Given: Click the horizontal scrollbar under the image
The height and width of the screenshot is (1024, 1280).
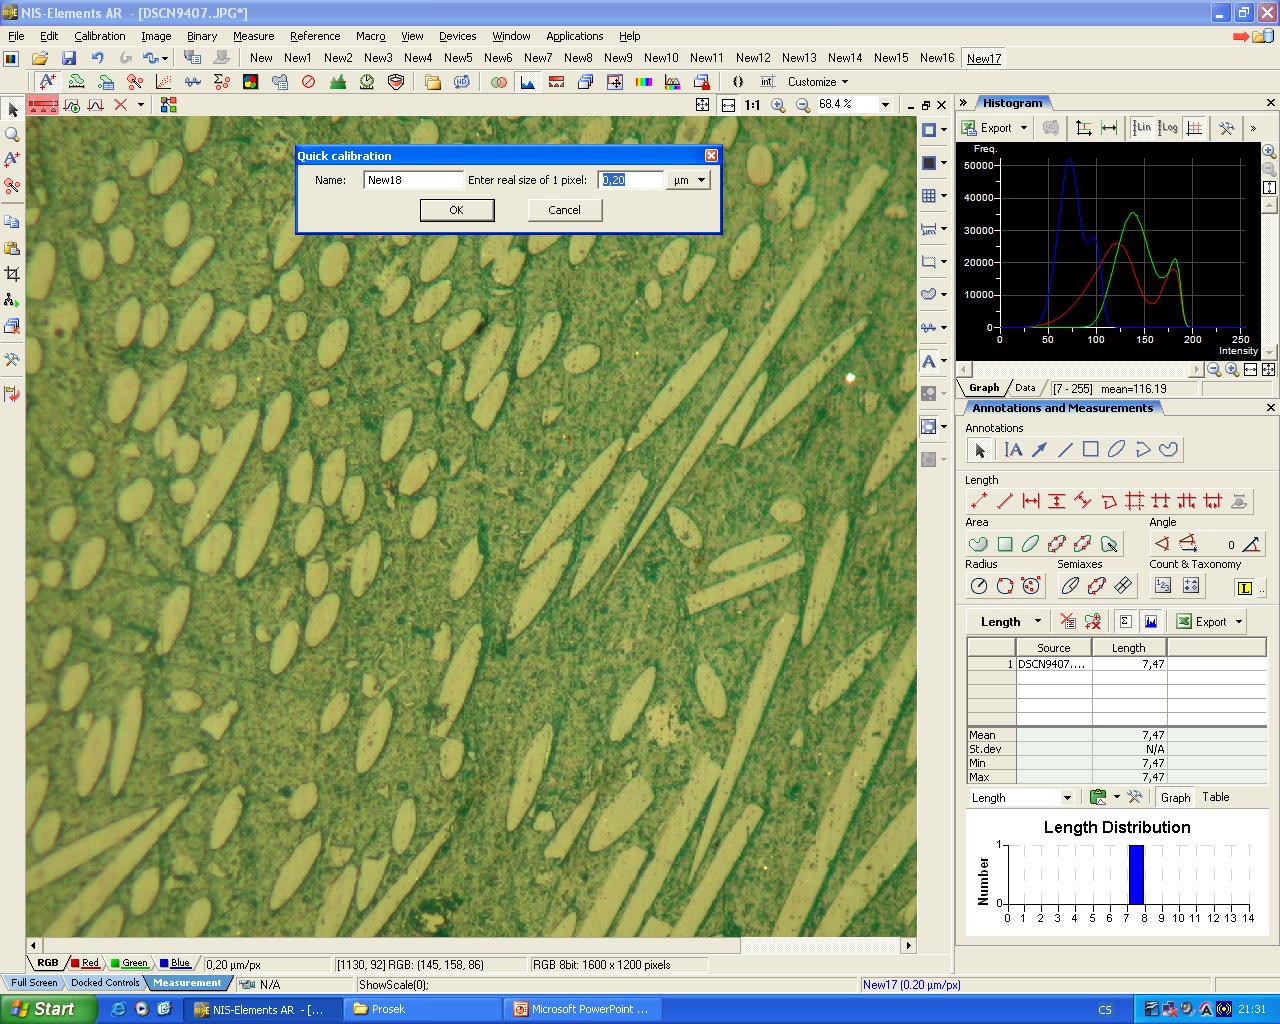Looking at the screenshot, I should (471, 945).
